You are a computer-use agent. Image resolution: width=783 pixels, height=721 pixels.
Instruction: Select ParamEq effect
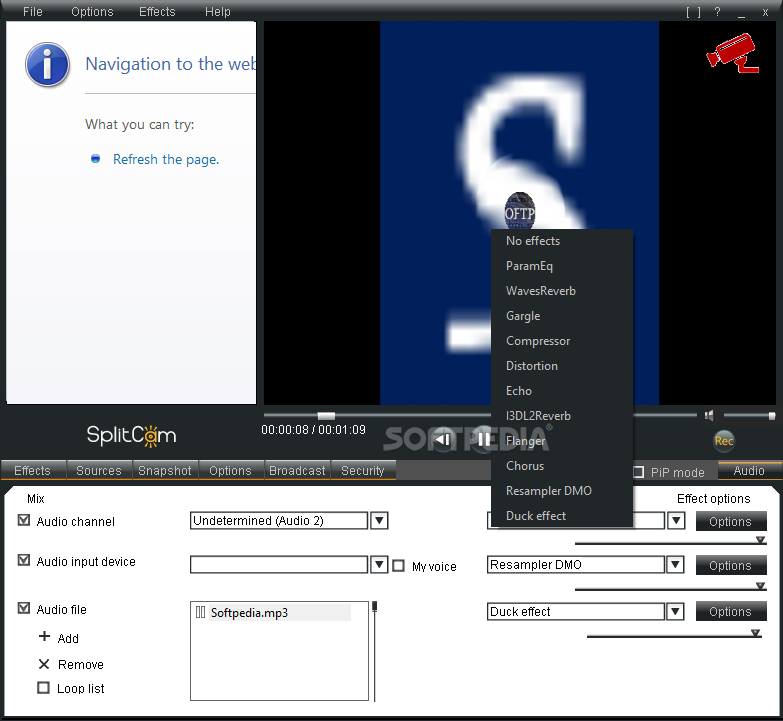pyautogui.click(x=562, y=266)
